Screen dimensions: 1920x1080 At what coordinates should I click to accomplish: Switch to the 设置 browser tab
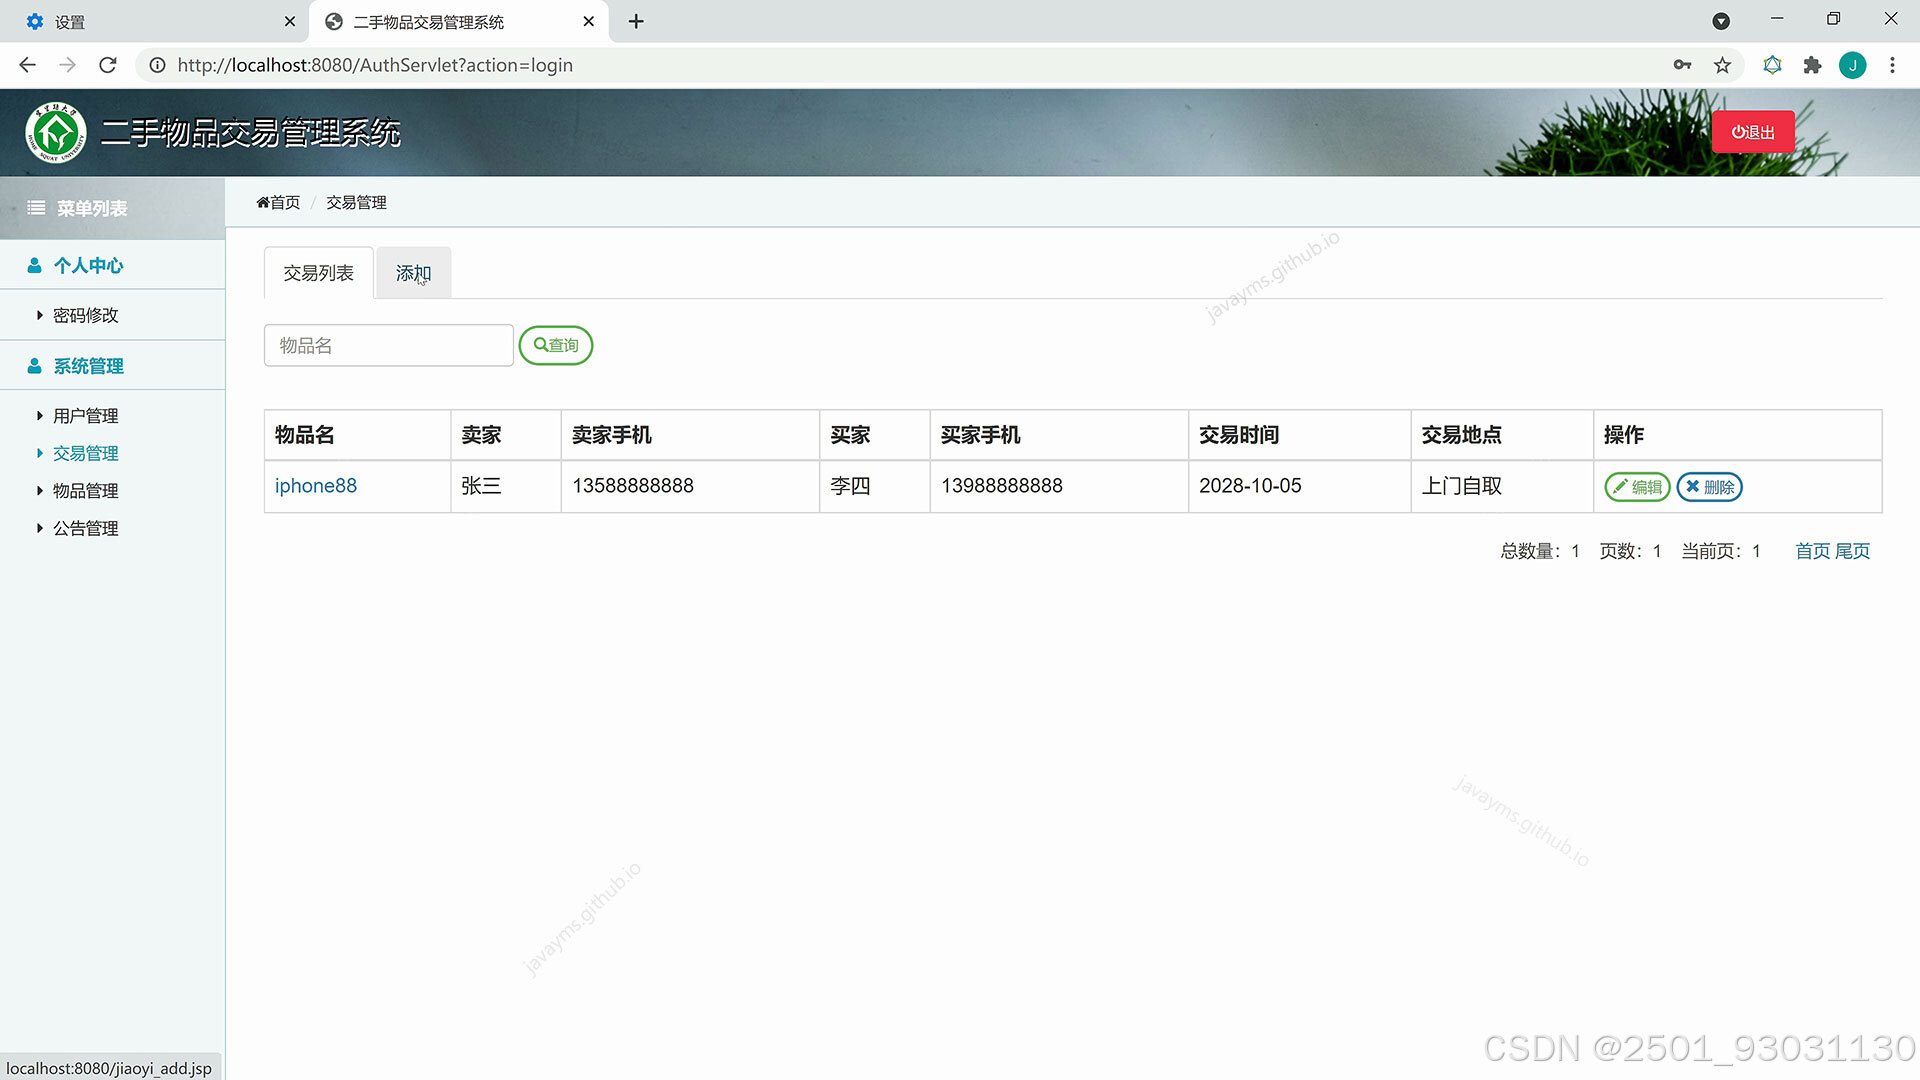pos(155,21)
